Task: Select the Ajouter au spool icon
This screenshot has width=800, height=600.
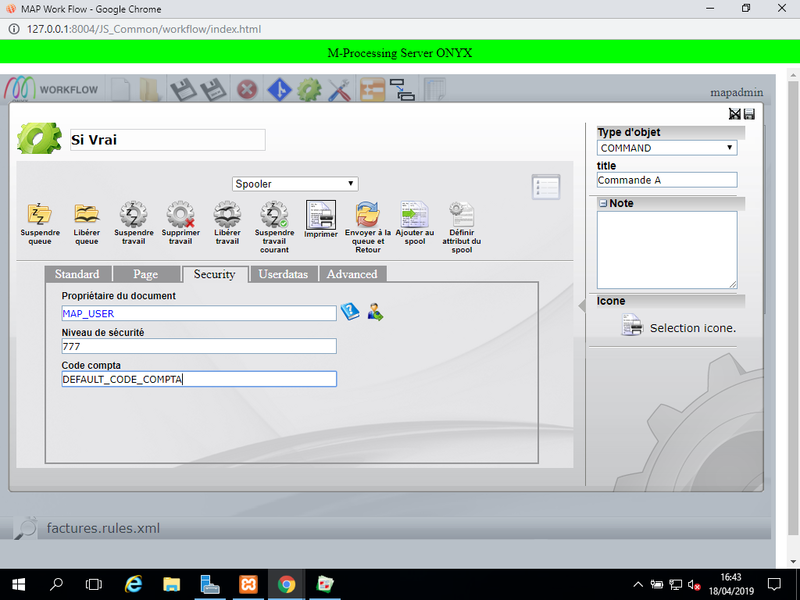Action: tap(415, 214)
